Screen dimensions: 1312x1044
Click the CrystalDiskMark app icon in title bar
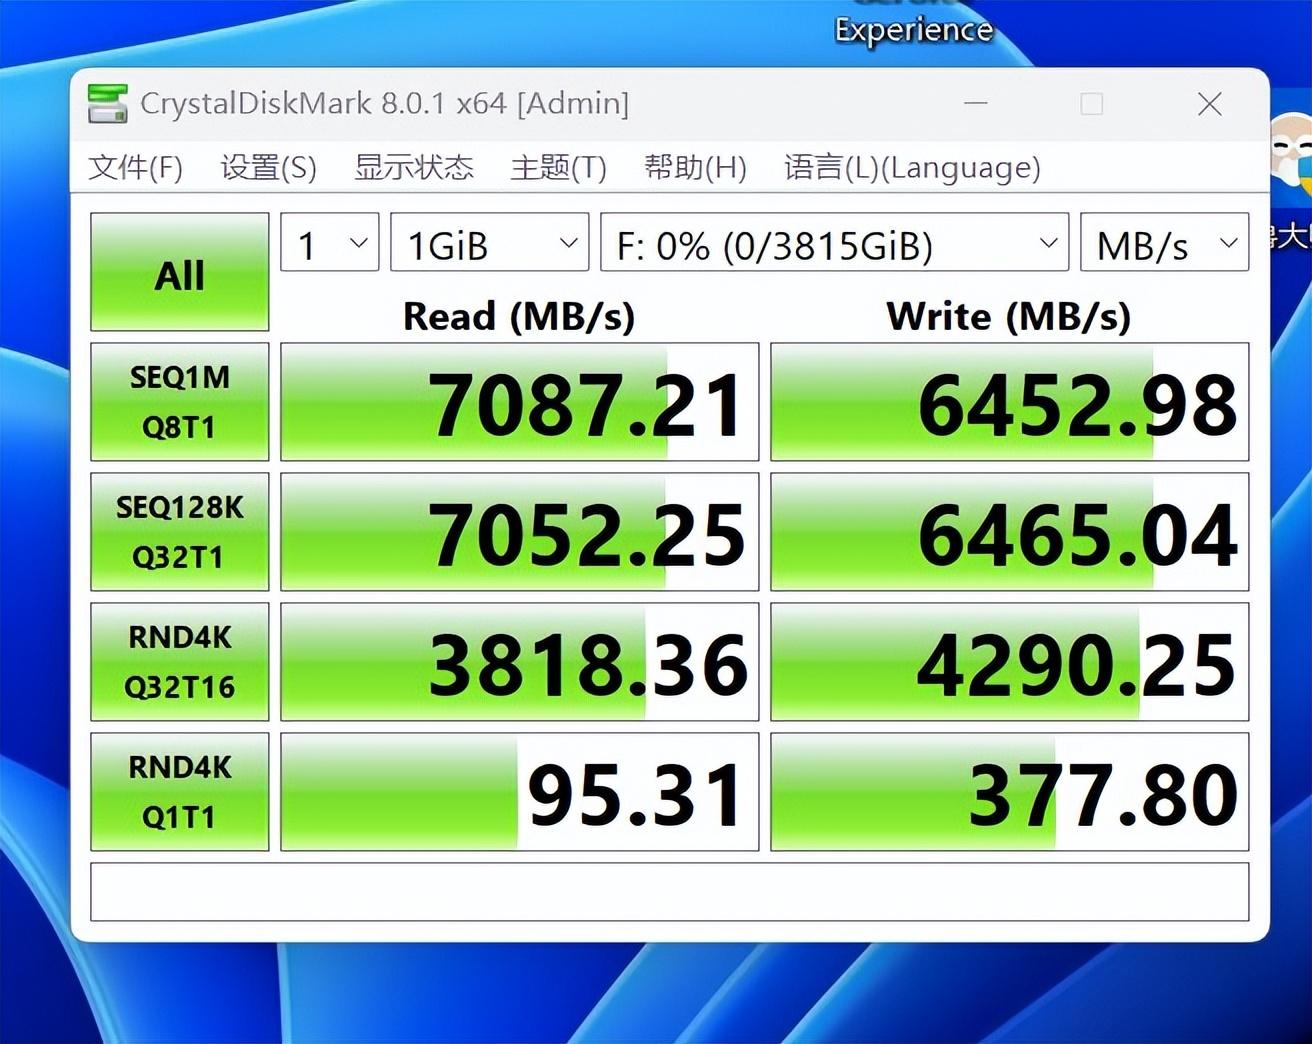(x=107, y=104)
